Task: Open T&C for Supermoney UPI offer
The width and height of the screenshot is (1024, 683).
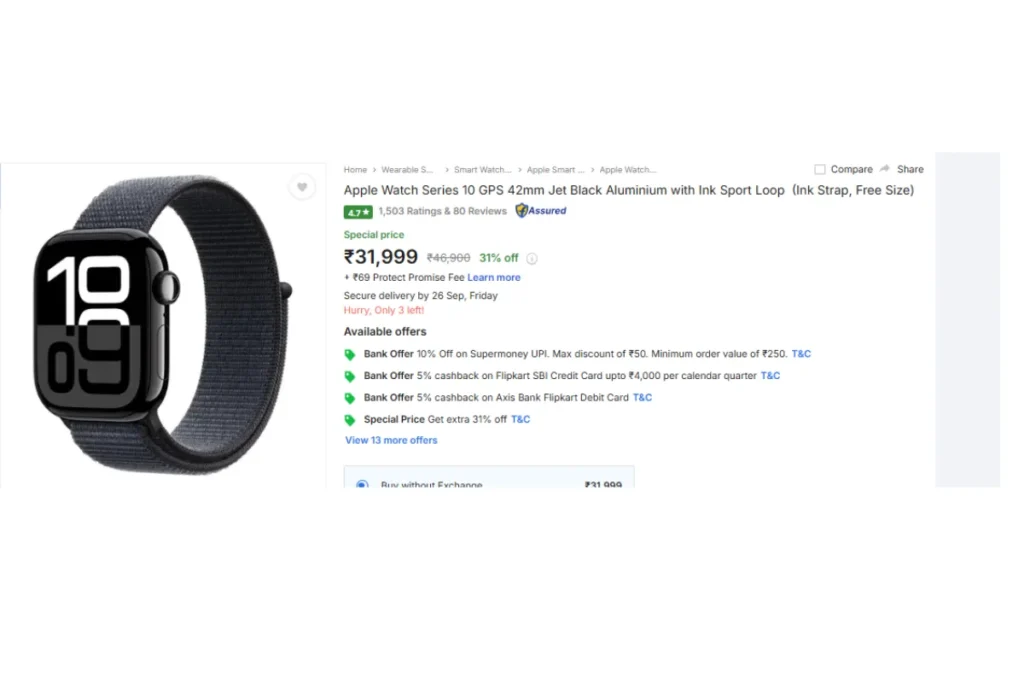Action: coord(802,354)
